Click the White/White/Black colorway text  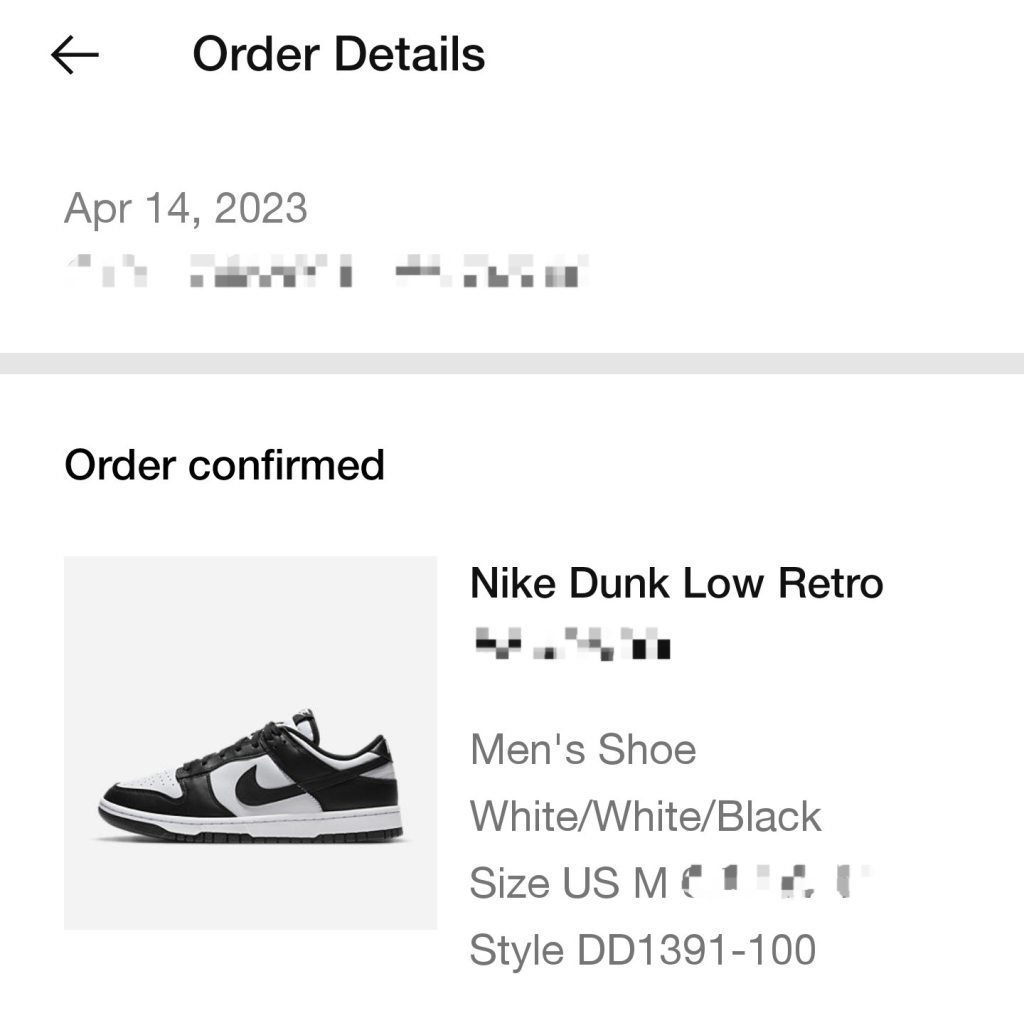coord(645,816)
